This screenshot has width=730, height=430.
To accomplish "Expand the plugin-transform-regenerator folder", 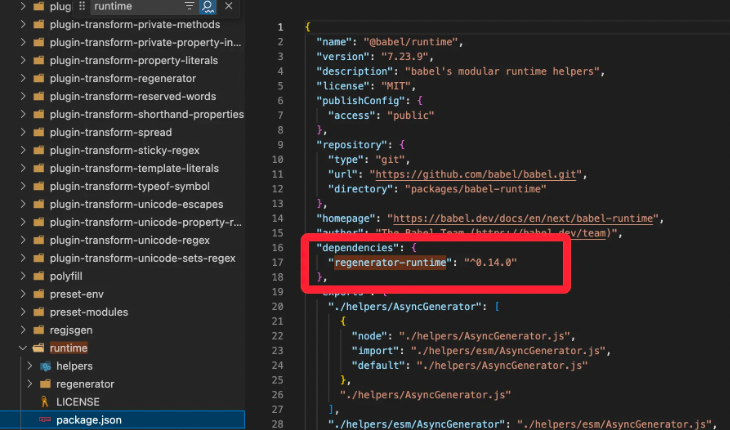I will [23, 78].
